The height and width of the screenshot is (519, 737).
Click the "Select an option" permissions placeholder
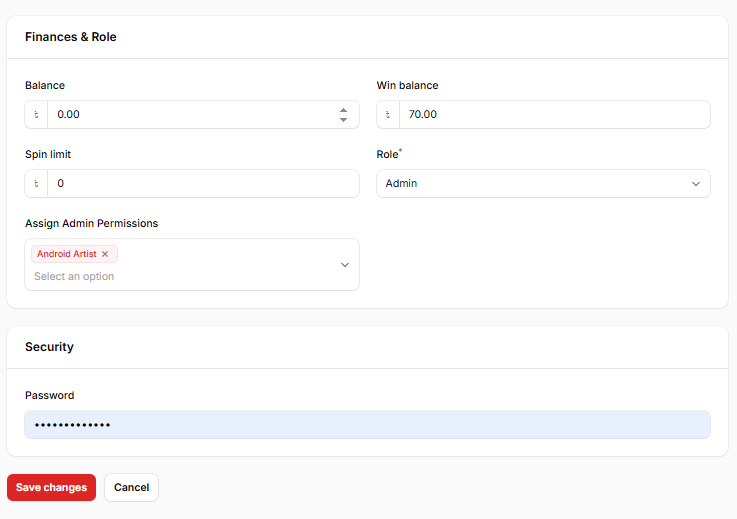(x=74, y=276)
